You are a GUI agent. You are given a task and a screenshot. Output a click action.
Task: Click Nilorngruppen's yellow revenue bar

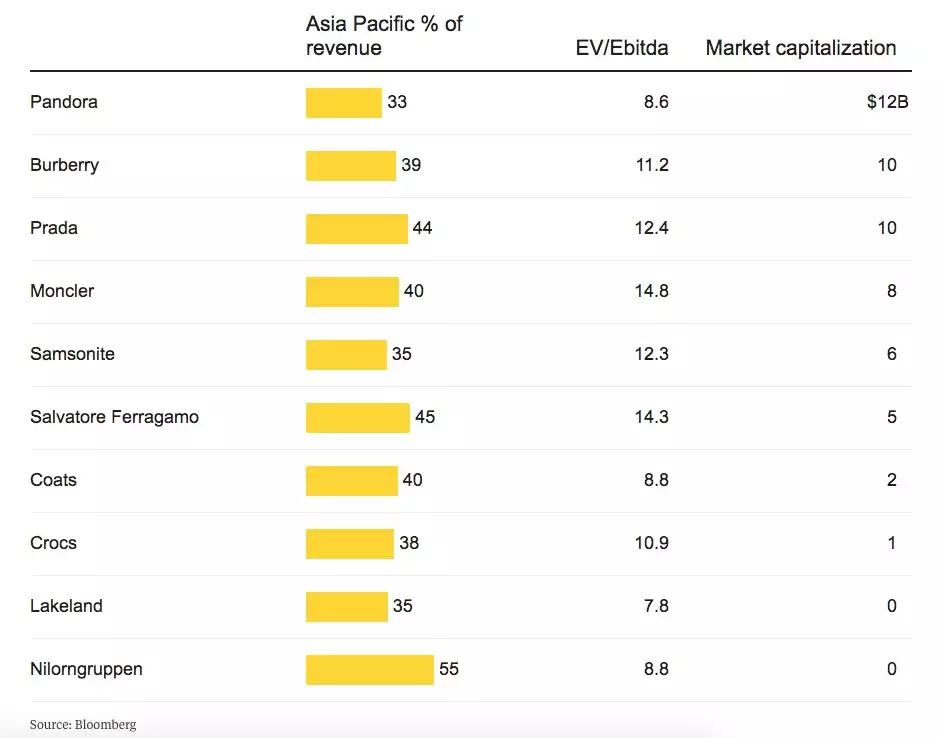pos(370,669)
